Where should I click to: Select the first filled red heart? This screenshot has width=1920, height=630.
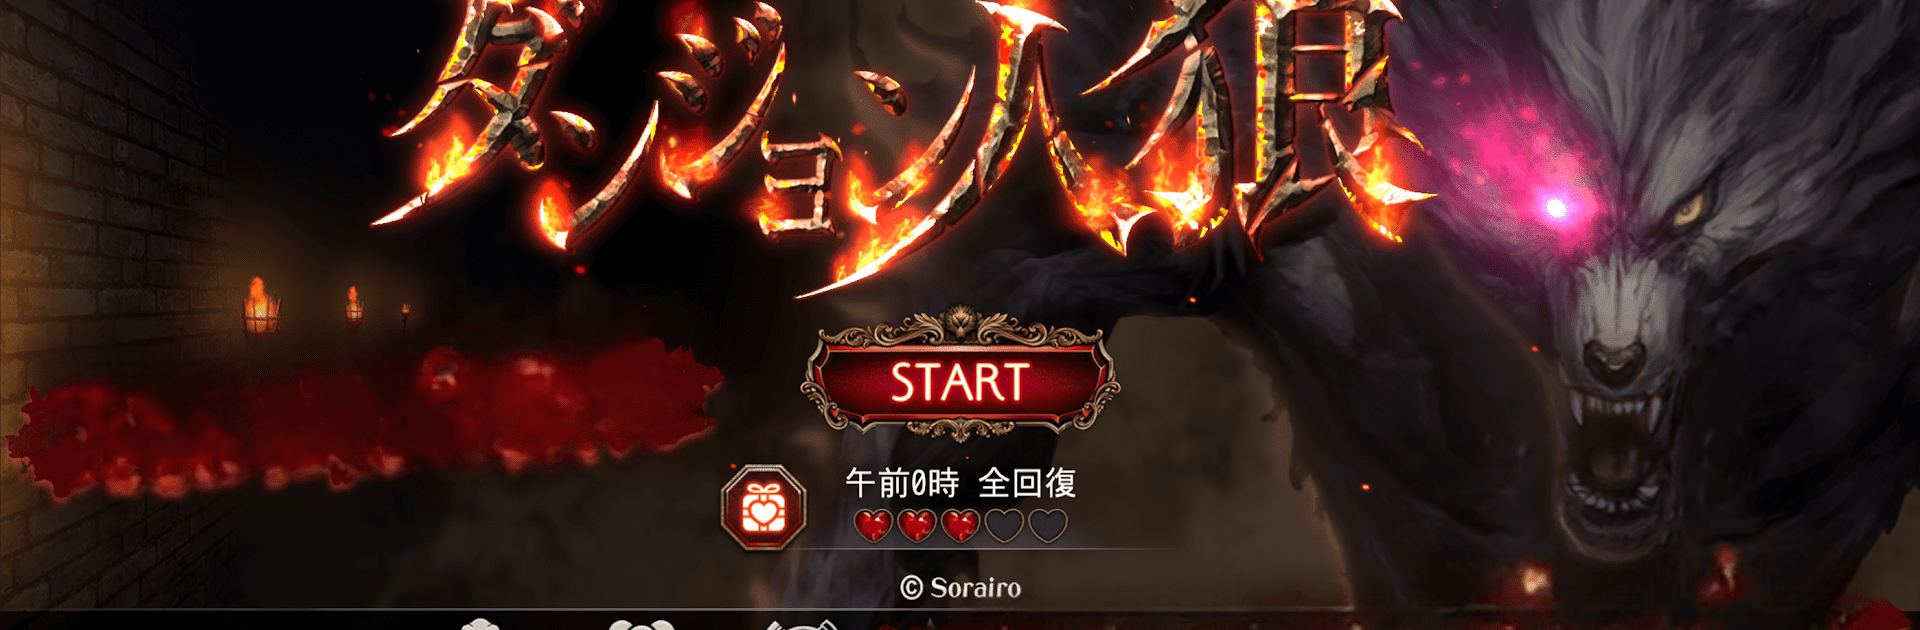point(873,525)
